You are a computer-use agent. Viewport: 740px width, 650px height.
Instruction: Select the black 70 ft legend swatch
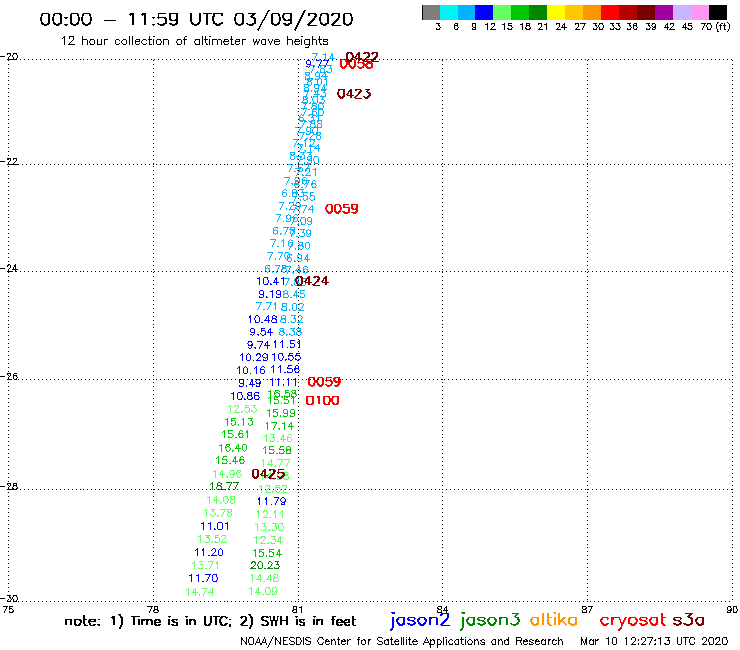tap(717, 12)
